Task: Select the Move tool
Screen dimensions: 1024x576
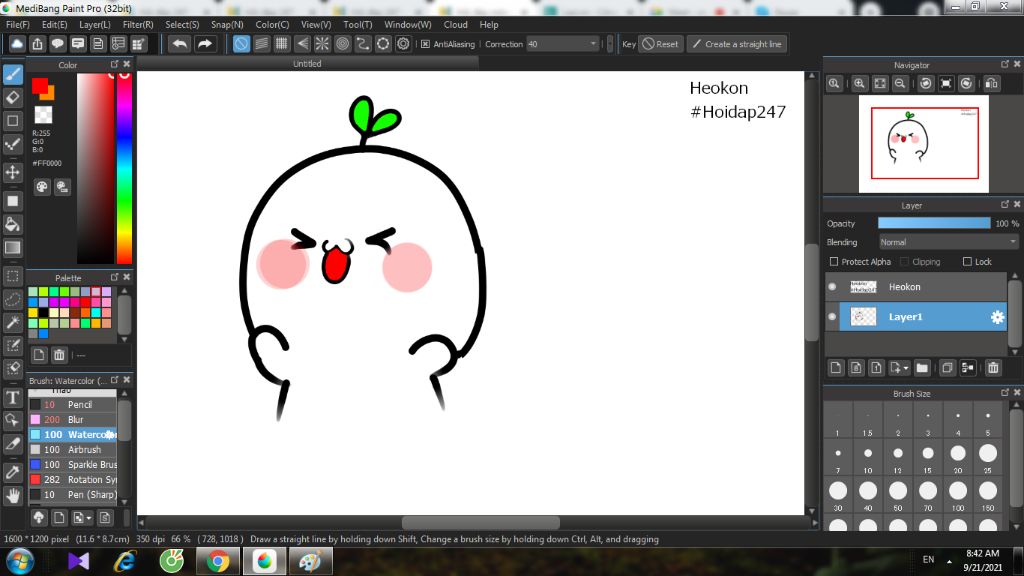Action: click(x=12, y=172)
